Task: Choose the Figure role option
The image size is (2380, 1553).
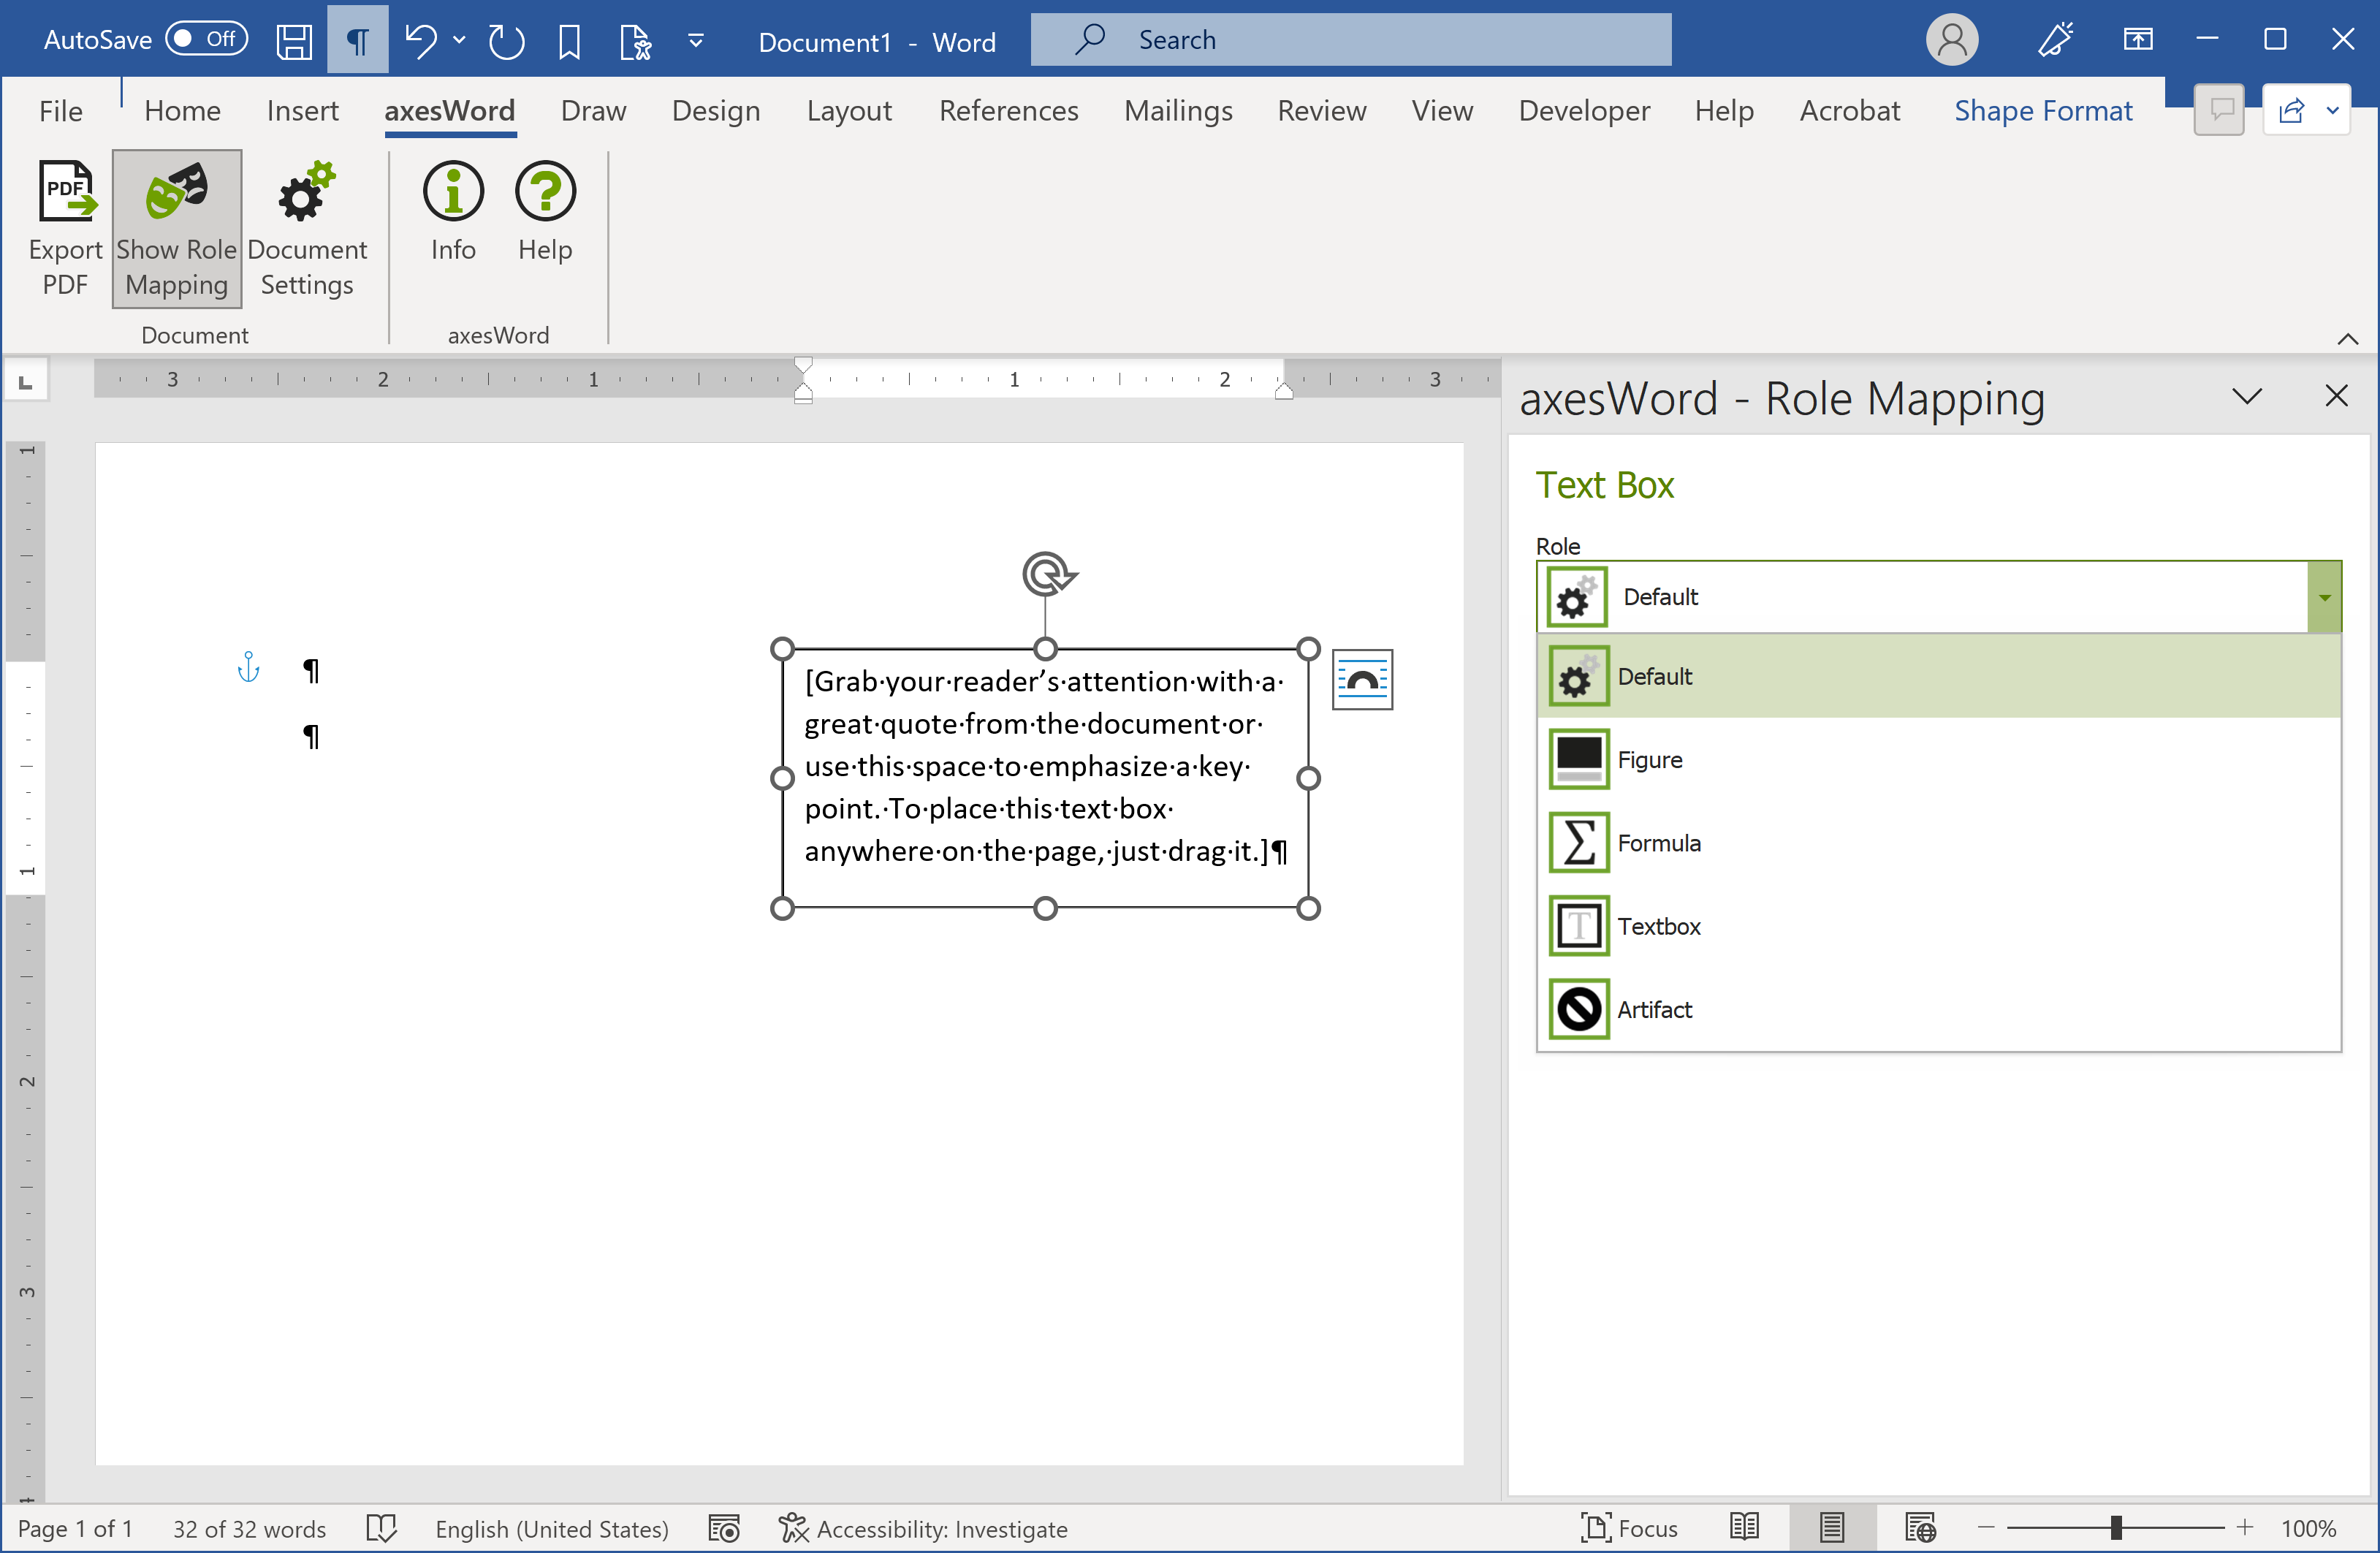Action: [1650, 760]
